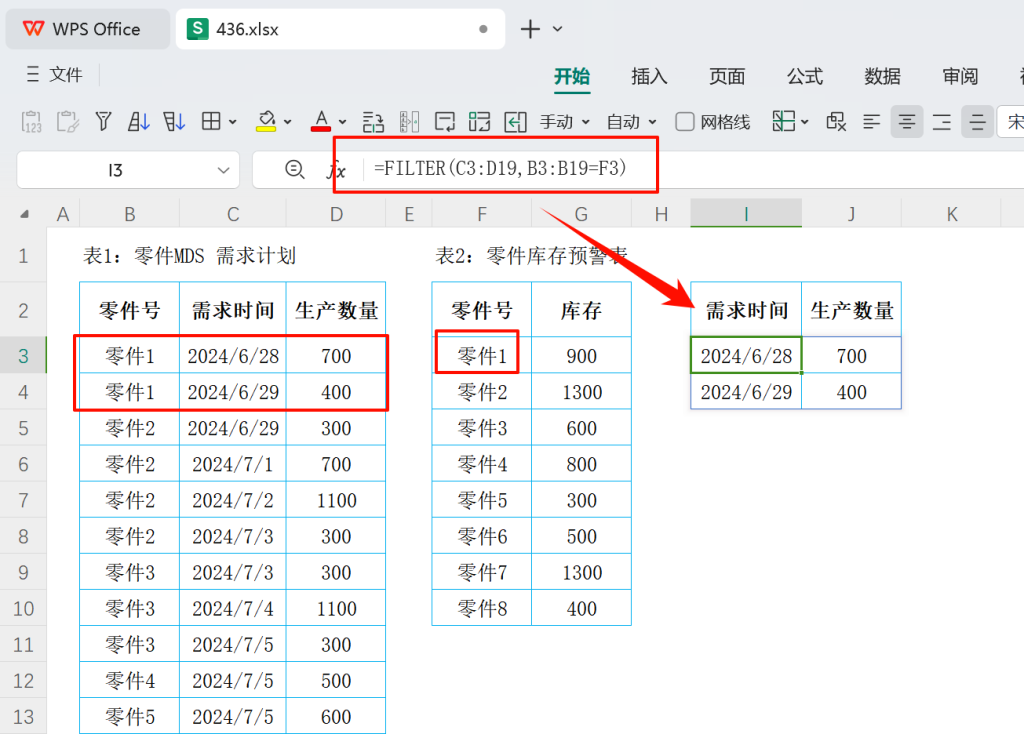Select the 436.xlsx document tab

(x=340, y=29)
